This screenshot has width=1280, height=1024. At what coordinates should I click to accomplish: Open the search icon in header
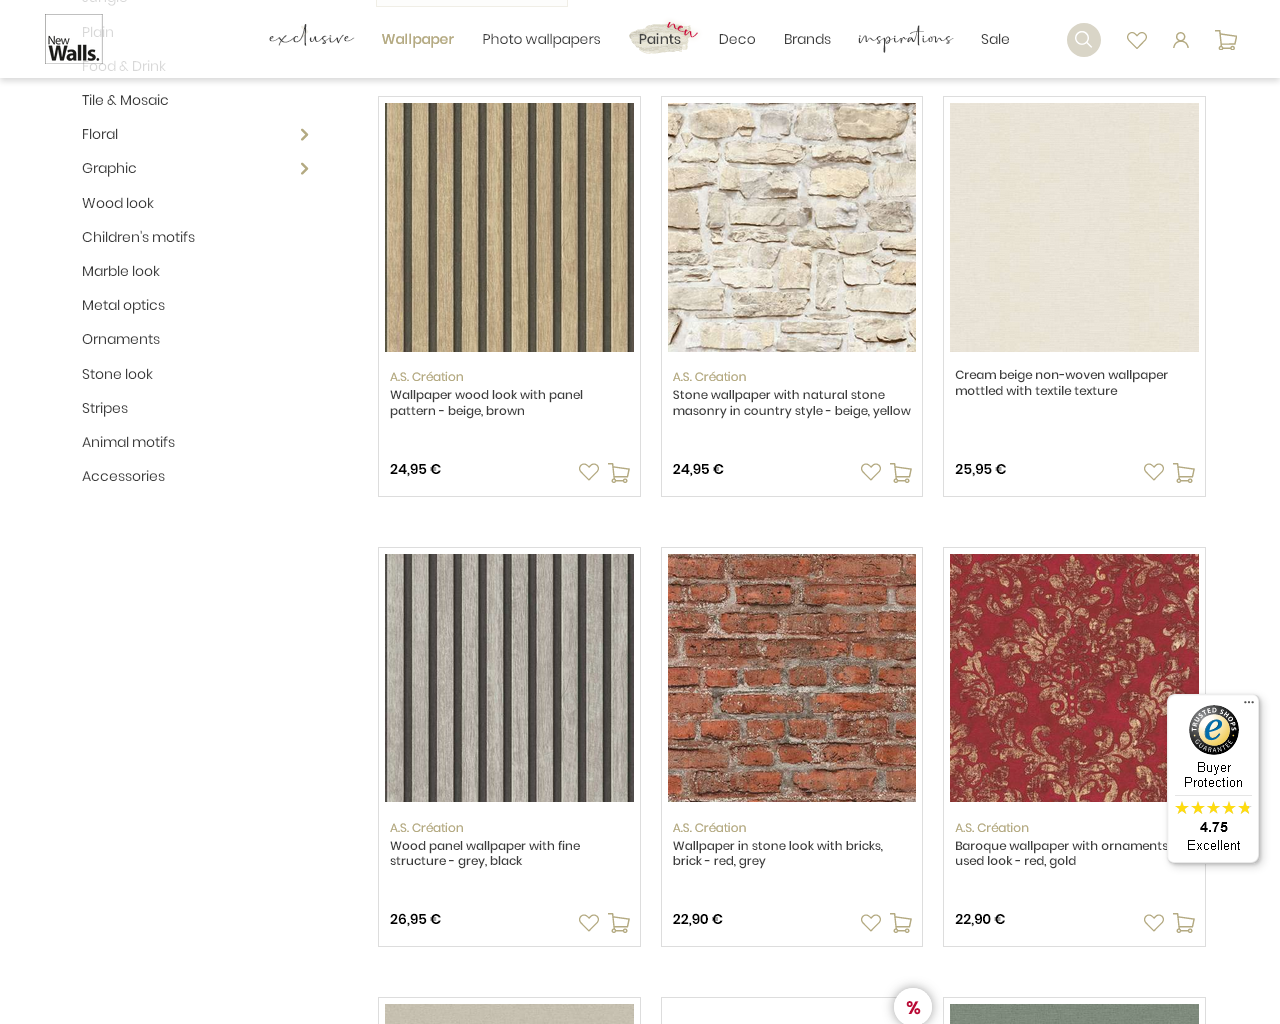(1083, 40)
